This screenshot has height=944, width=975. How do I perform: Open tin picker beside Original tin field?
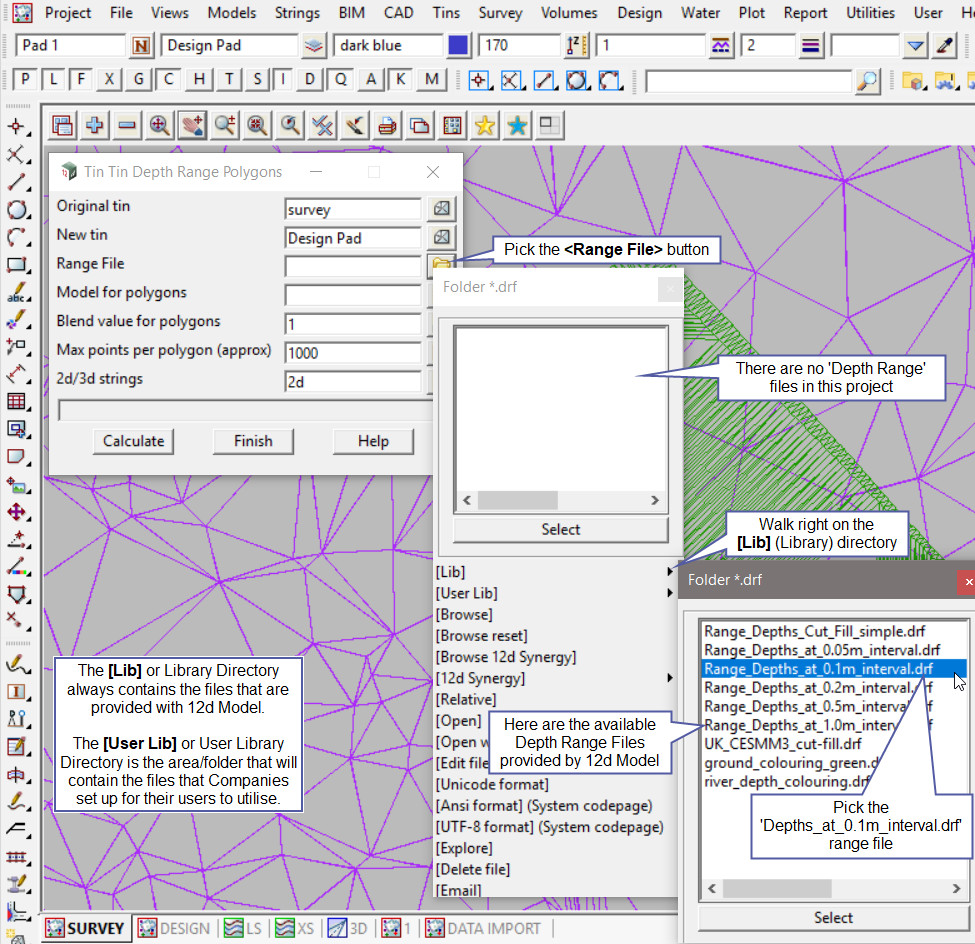click(x=441, y=209)
